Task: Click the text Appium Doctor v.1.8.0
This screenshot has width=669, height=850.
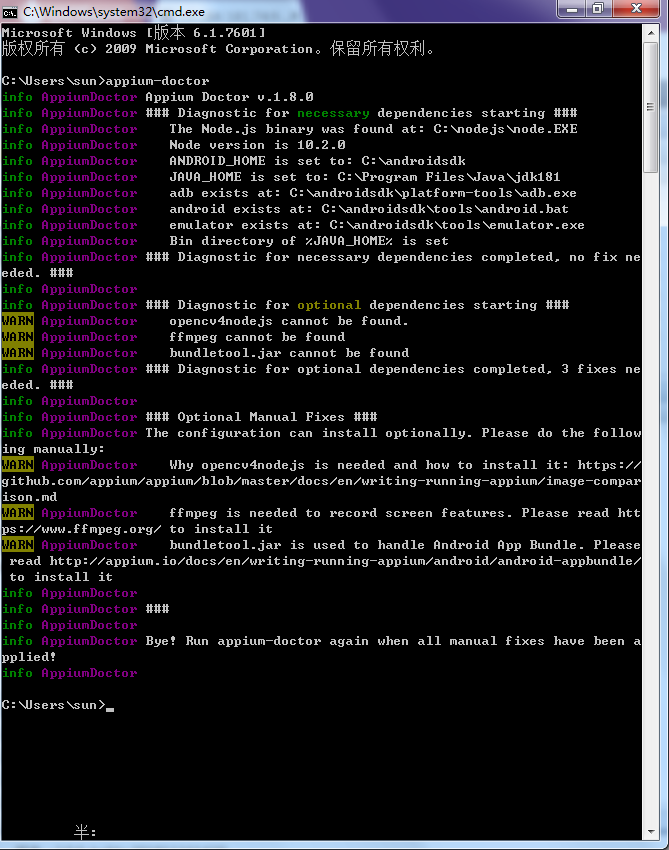Action: click(x=229, y=97)
